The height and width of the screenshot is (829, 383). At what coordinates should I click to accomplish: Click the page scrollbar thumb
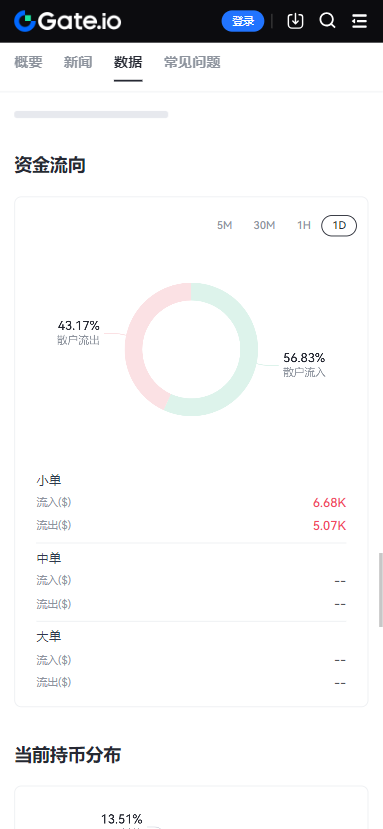click(380, 590)
